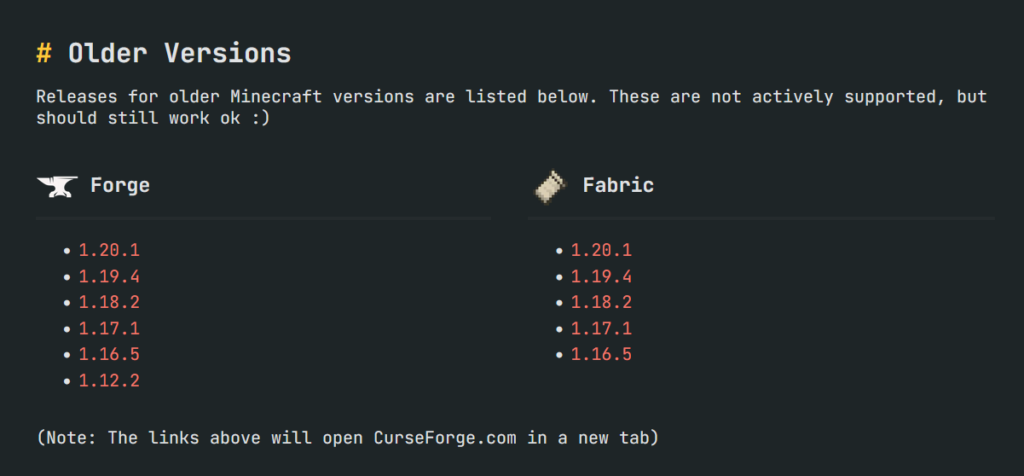Click the "Forge" section heading label

click(x=120, y=186)
